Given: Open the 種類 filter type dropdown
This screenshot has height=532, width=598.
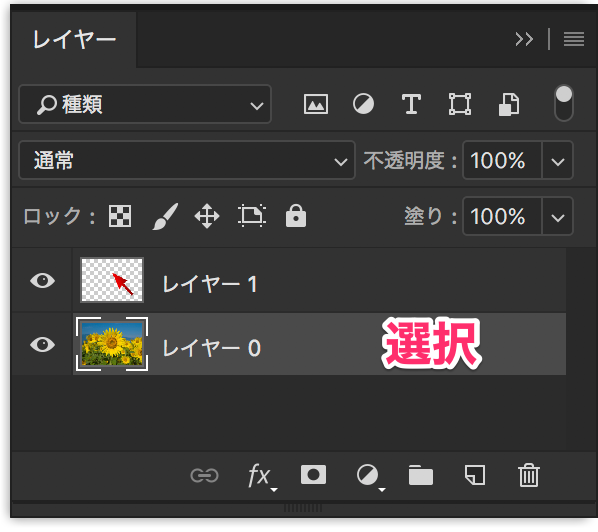Looking at the screenshot, I should click(145, 104).
